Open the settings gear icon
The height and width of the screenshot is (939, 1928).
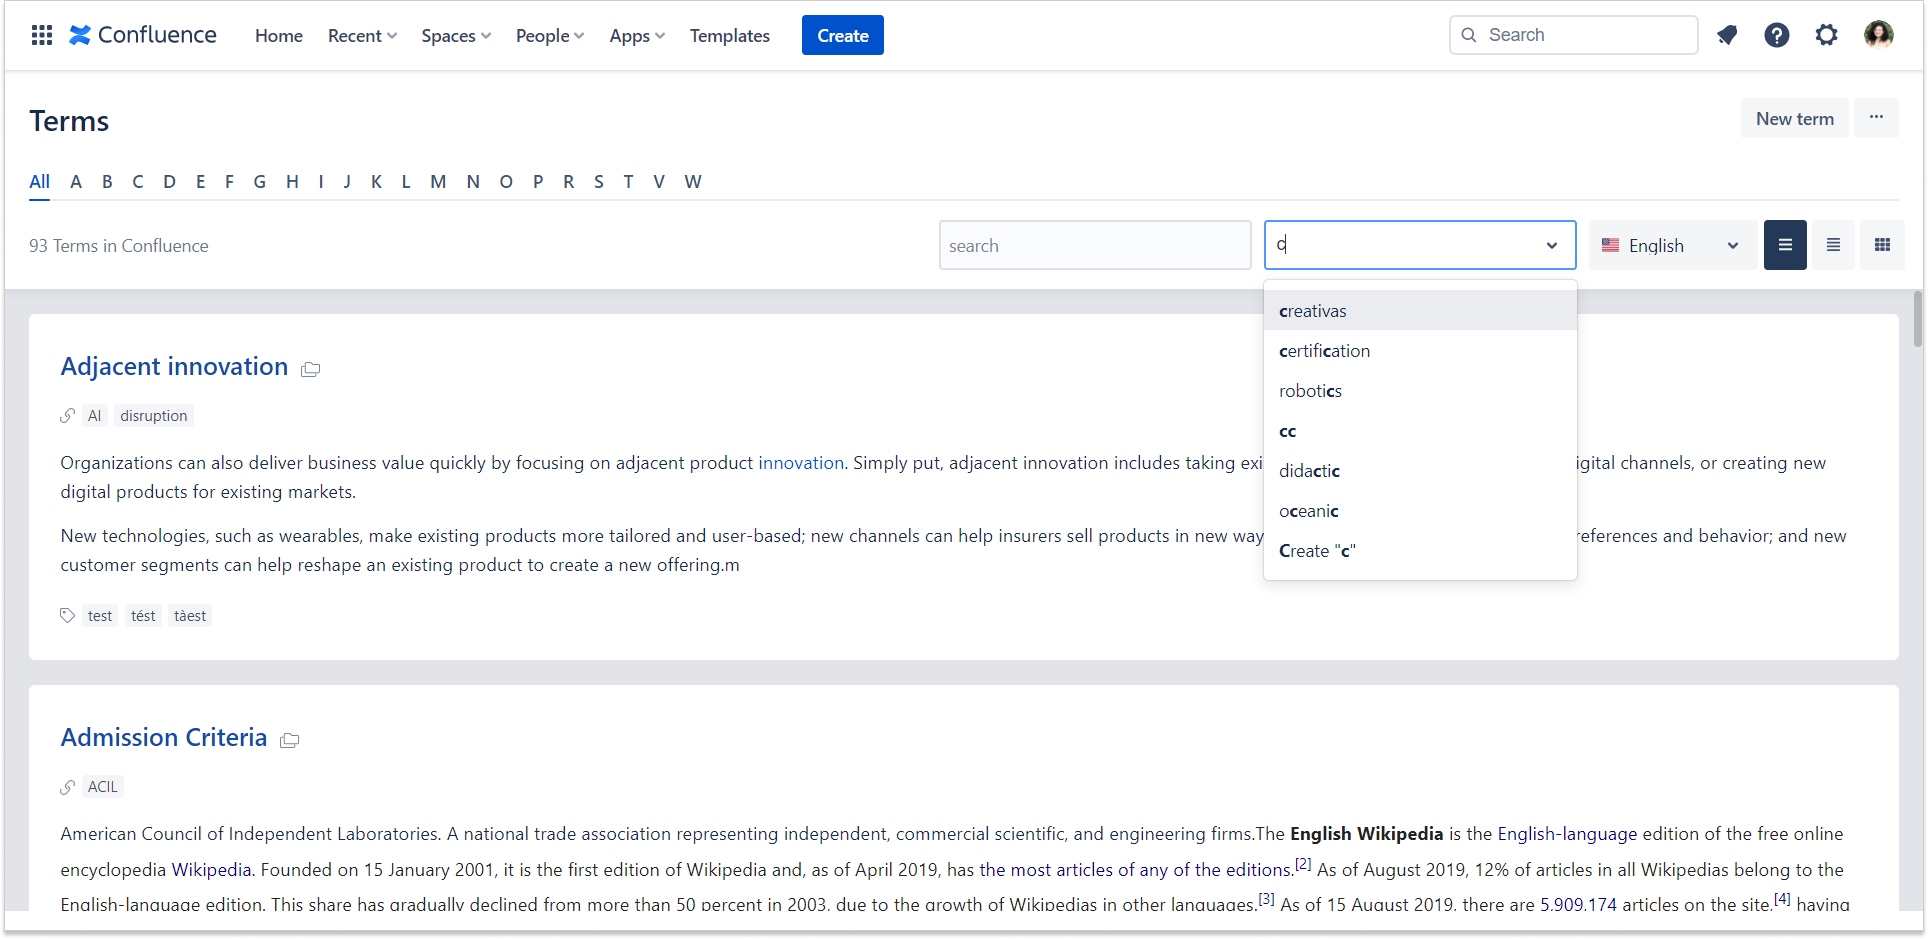point(1826,35)
